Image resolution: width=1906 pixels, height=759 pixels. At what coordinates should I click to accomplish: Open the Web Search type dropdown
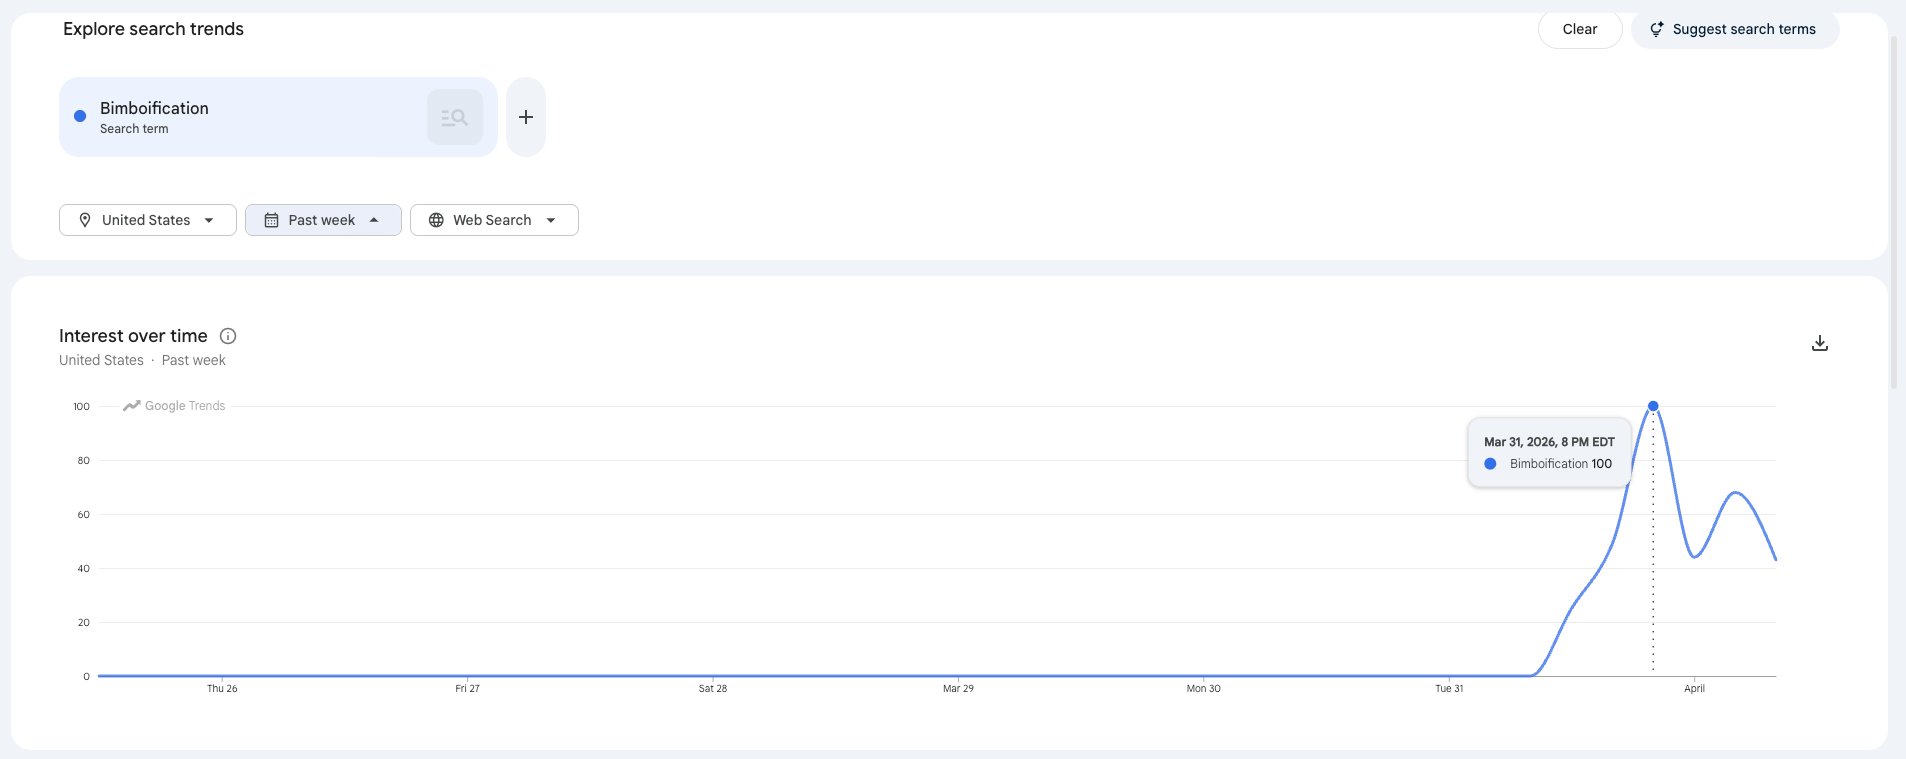494,220
